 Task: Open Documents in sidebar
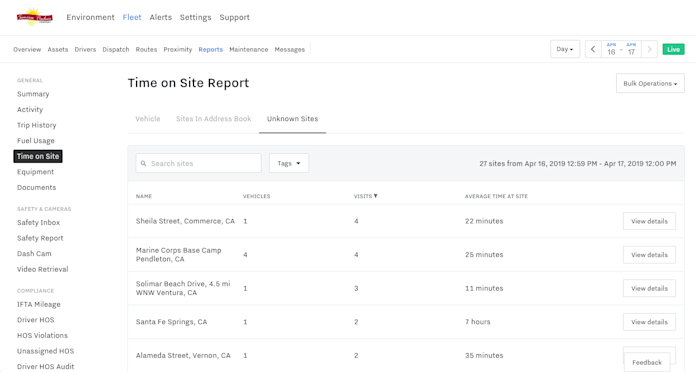[36, 187]
